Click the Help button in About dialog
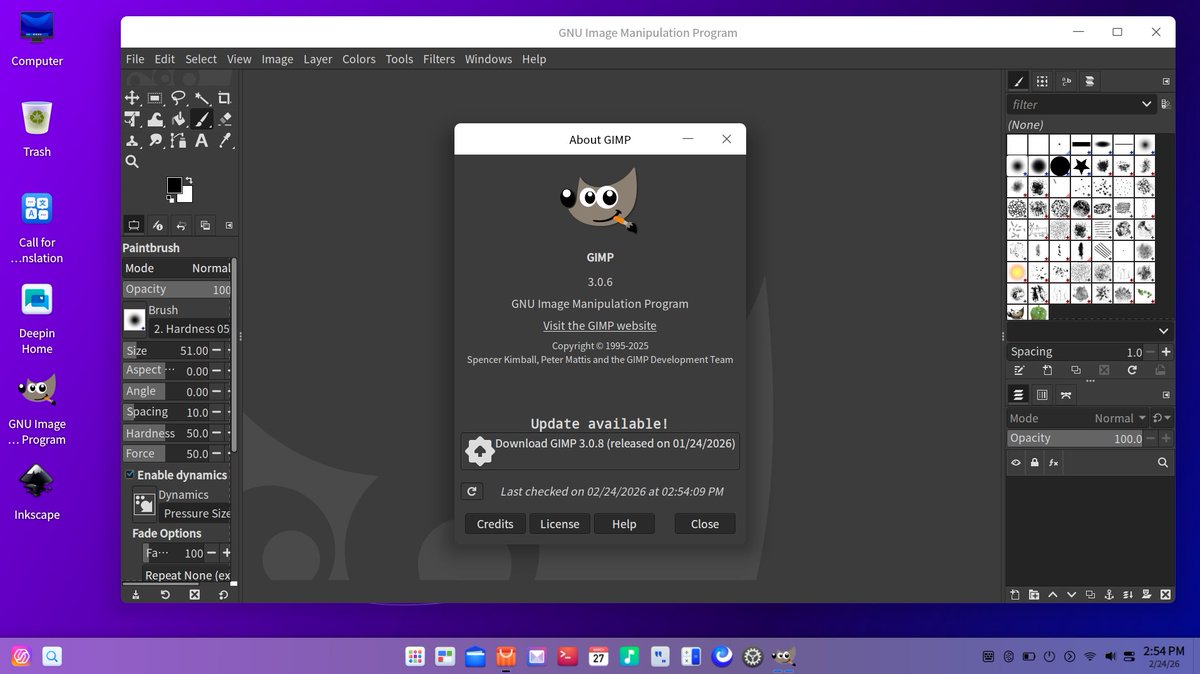 (x=624, y=524)
